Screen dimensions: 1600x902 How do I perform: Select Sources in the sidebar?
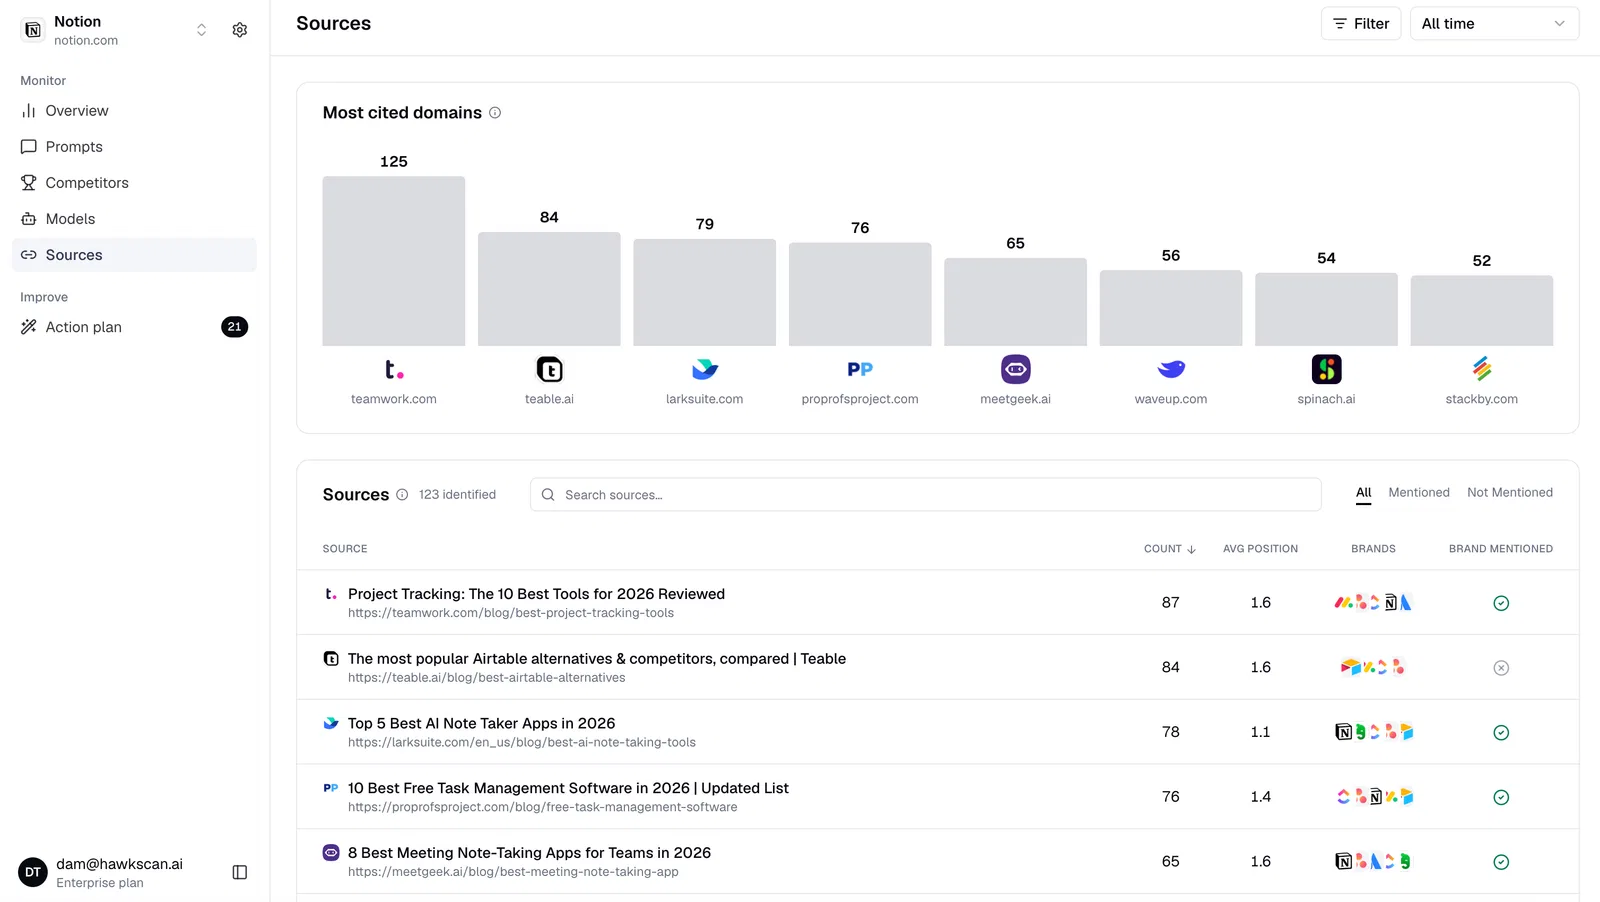pos(134,255)
